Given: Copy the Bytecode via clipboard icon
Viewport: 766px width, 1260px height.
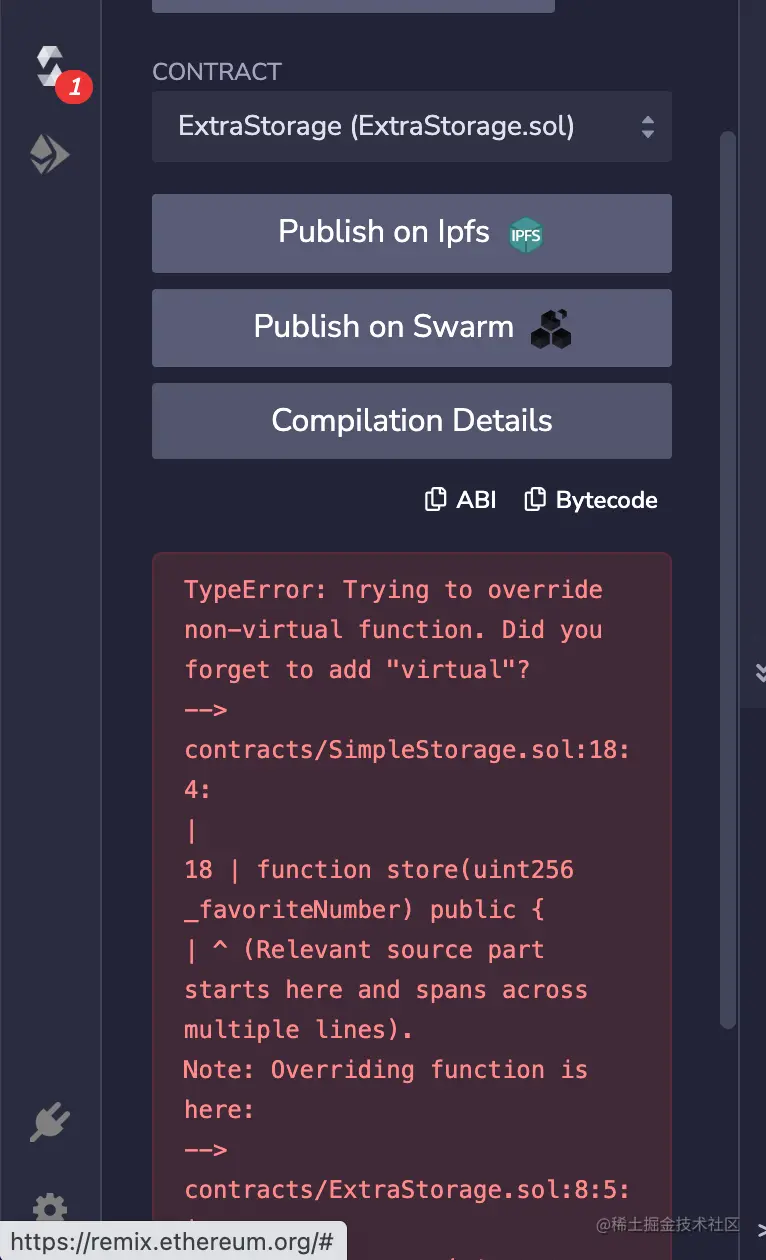Looking at the screenshot, I should 535,500.
